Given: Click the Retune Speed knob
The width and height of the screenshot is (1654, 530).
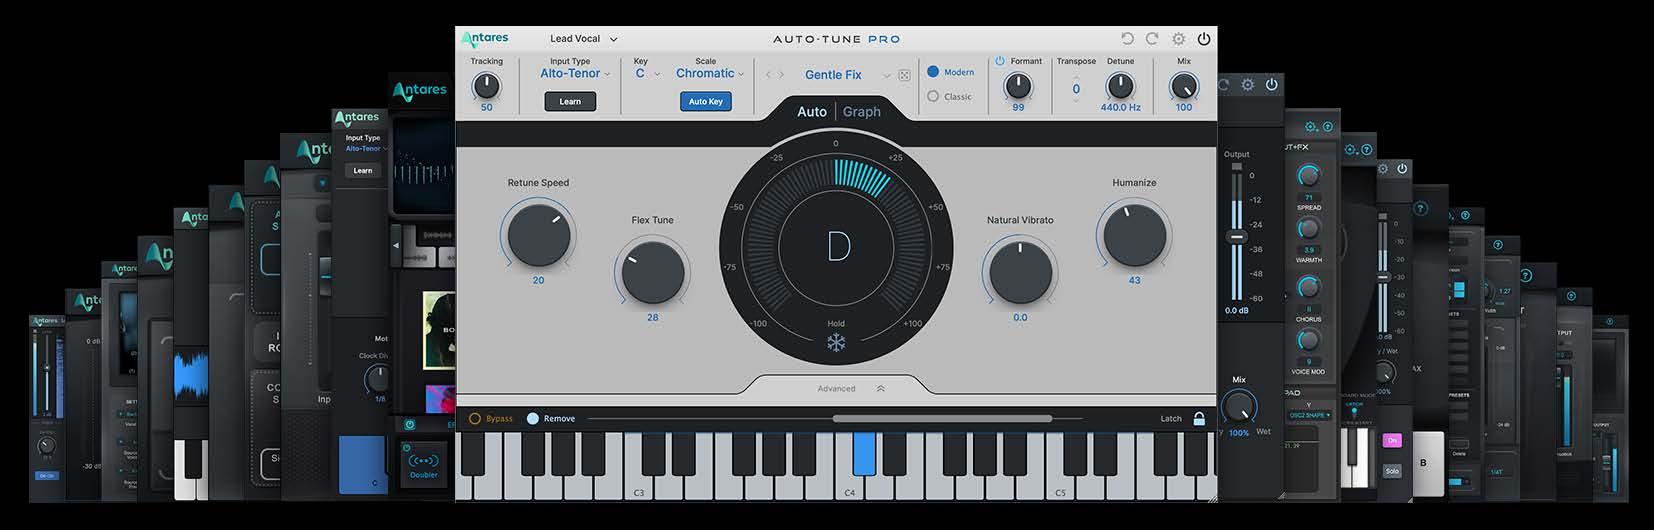Looking at the screenshot, I should (539, 233).
